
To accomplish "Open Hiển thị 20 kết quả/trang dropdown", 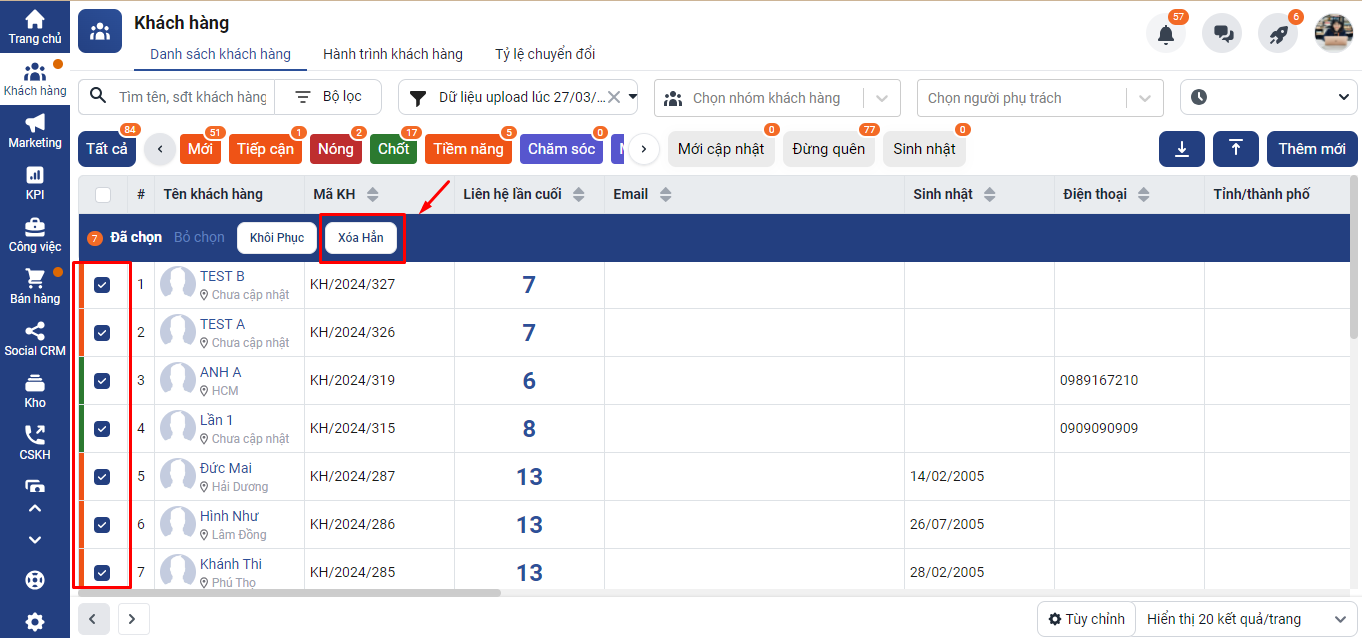I will [1246, 619].
